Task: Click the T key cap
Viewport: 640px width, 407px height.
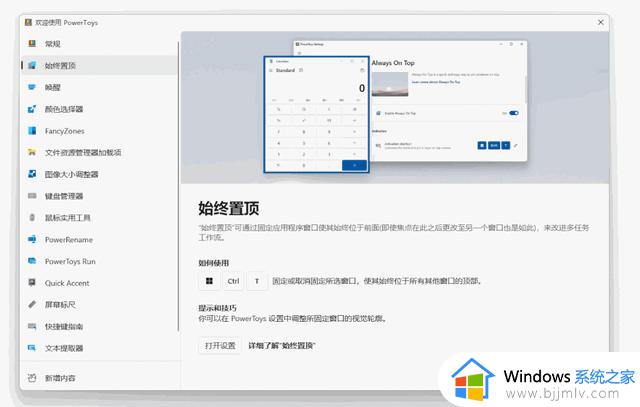Action: pos(257,281)
